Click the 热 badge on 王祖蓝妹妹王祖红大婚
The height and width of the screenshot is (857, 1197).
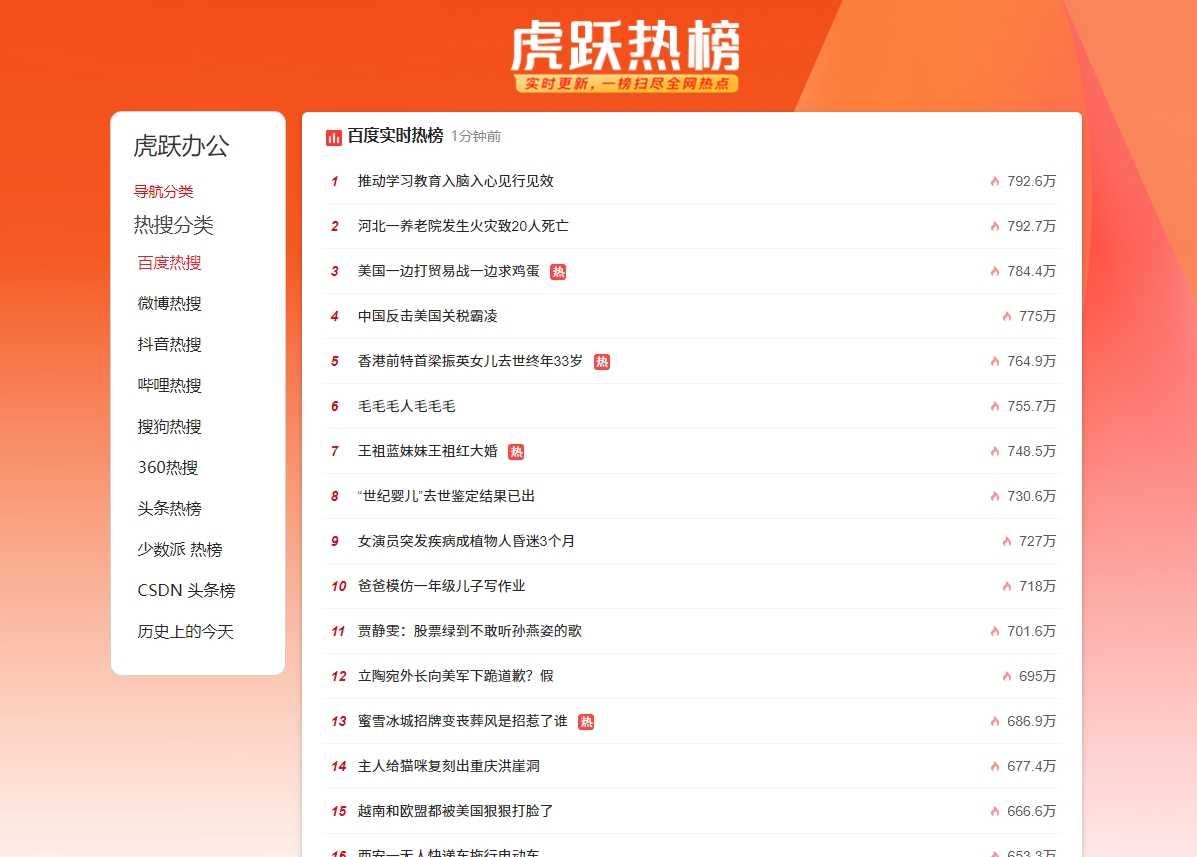point(516,453)
